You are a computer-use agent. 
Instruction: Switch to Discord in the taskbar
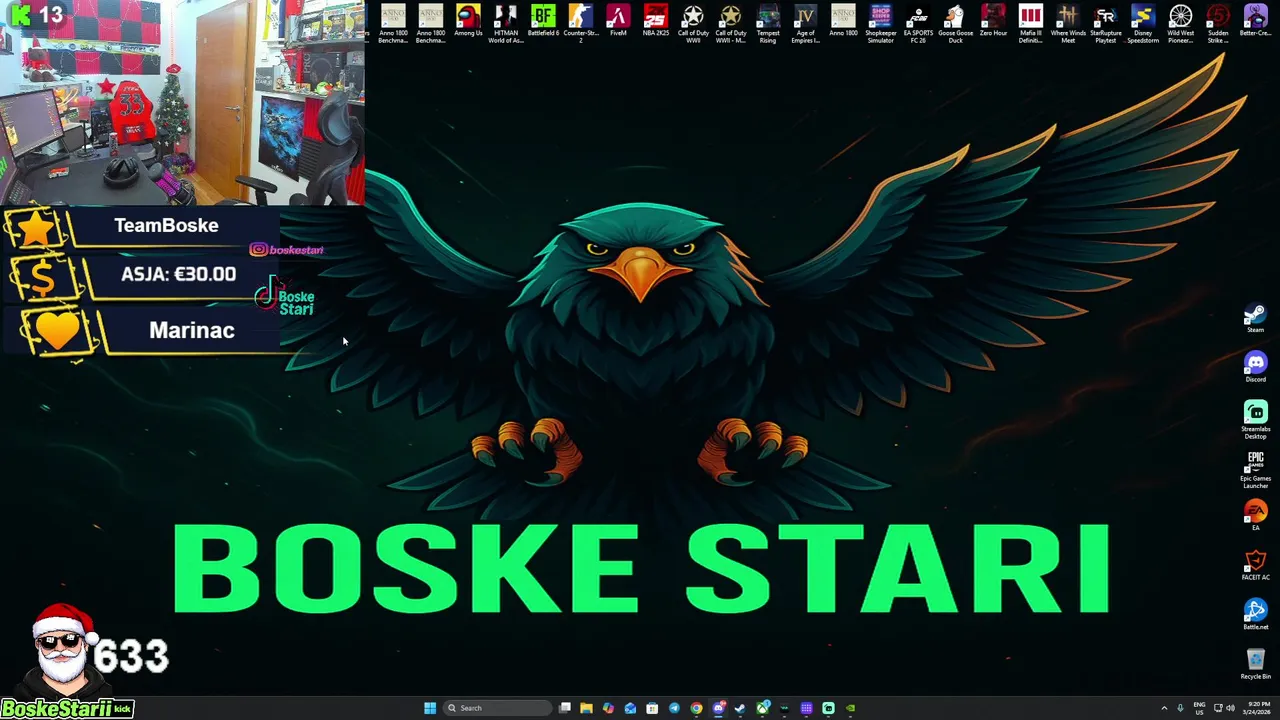coord(718,708)
